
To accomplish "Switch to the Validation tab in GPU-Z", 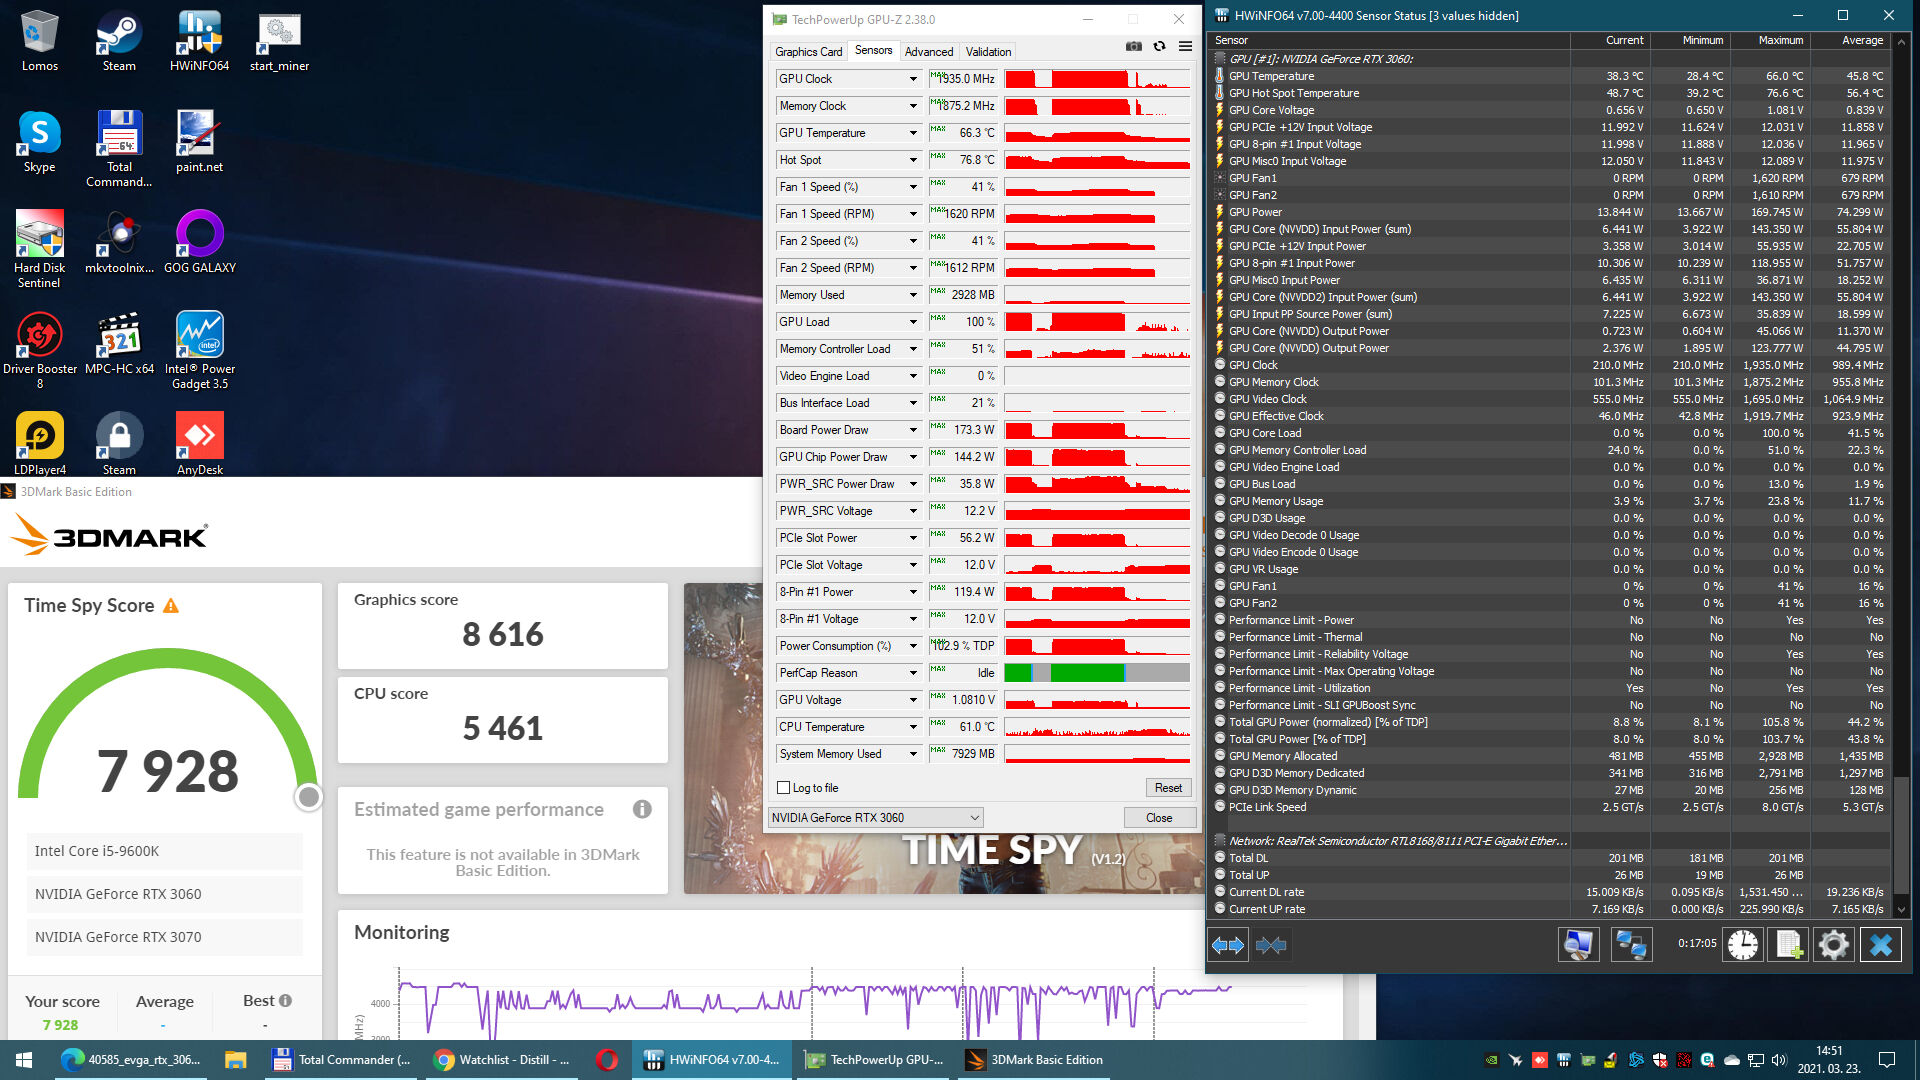I will tap(988, 52).
